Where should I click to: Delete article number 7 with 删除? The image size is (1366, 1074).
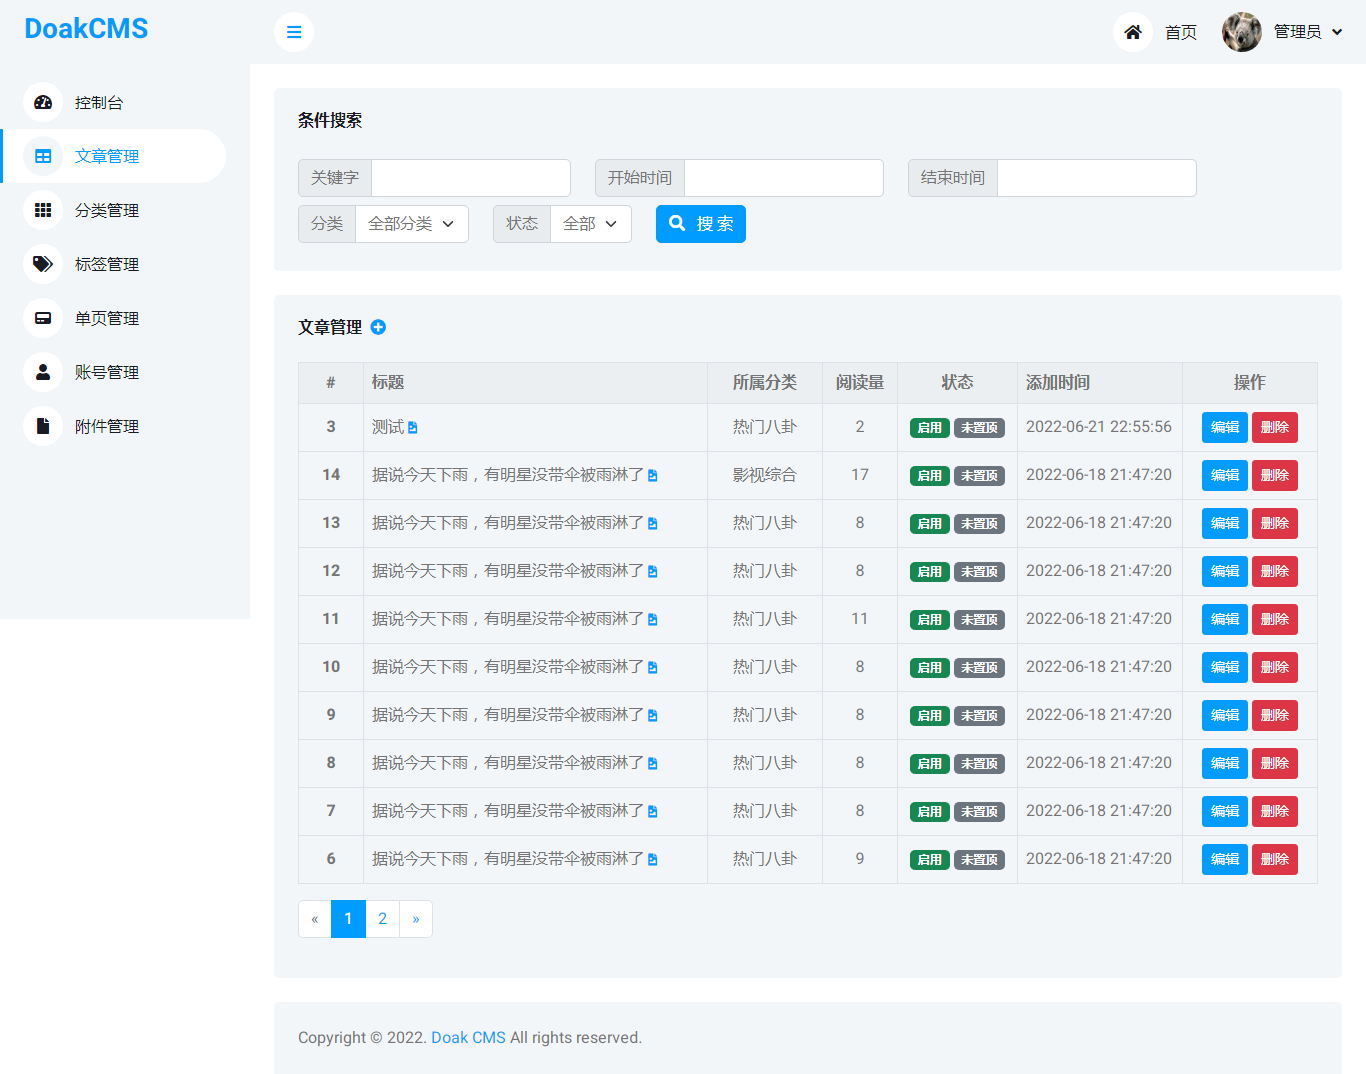point(1275,811)
